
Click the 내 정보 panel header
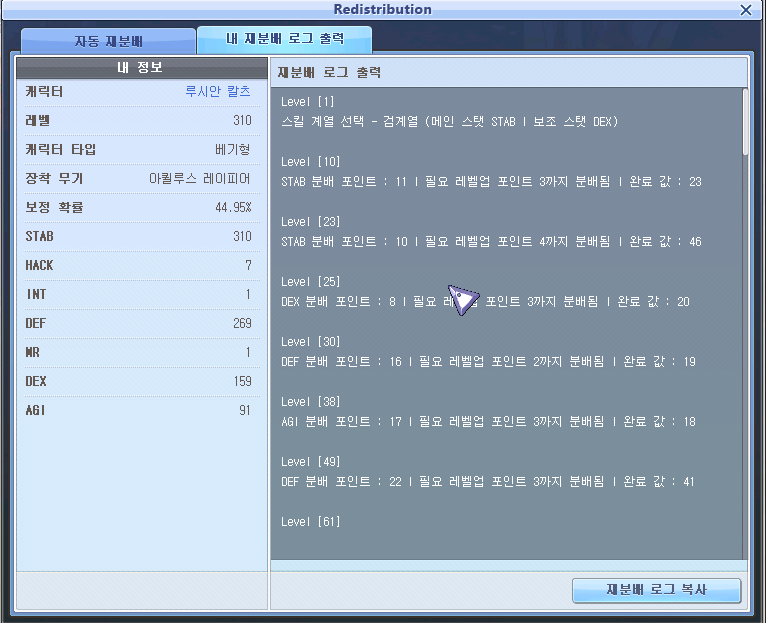pyautogui.click(x=142, y=67)
